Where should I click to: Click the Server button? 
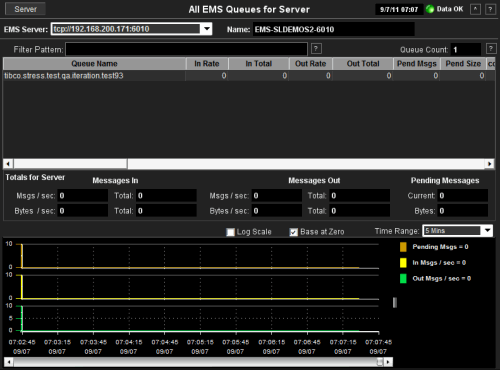pos(25,9)
